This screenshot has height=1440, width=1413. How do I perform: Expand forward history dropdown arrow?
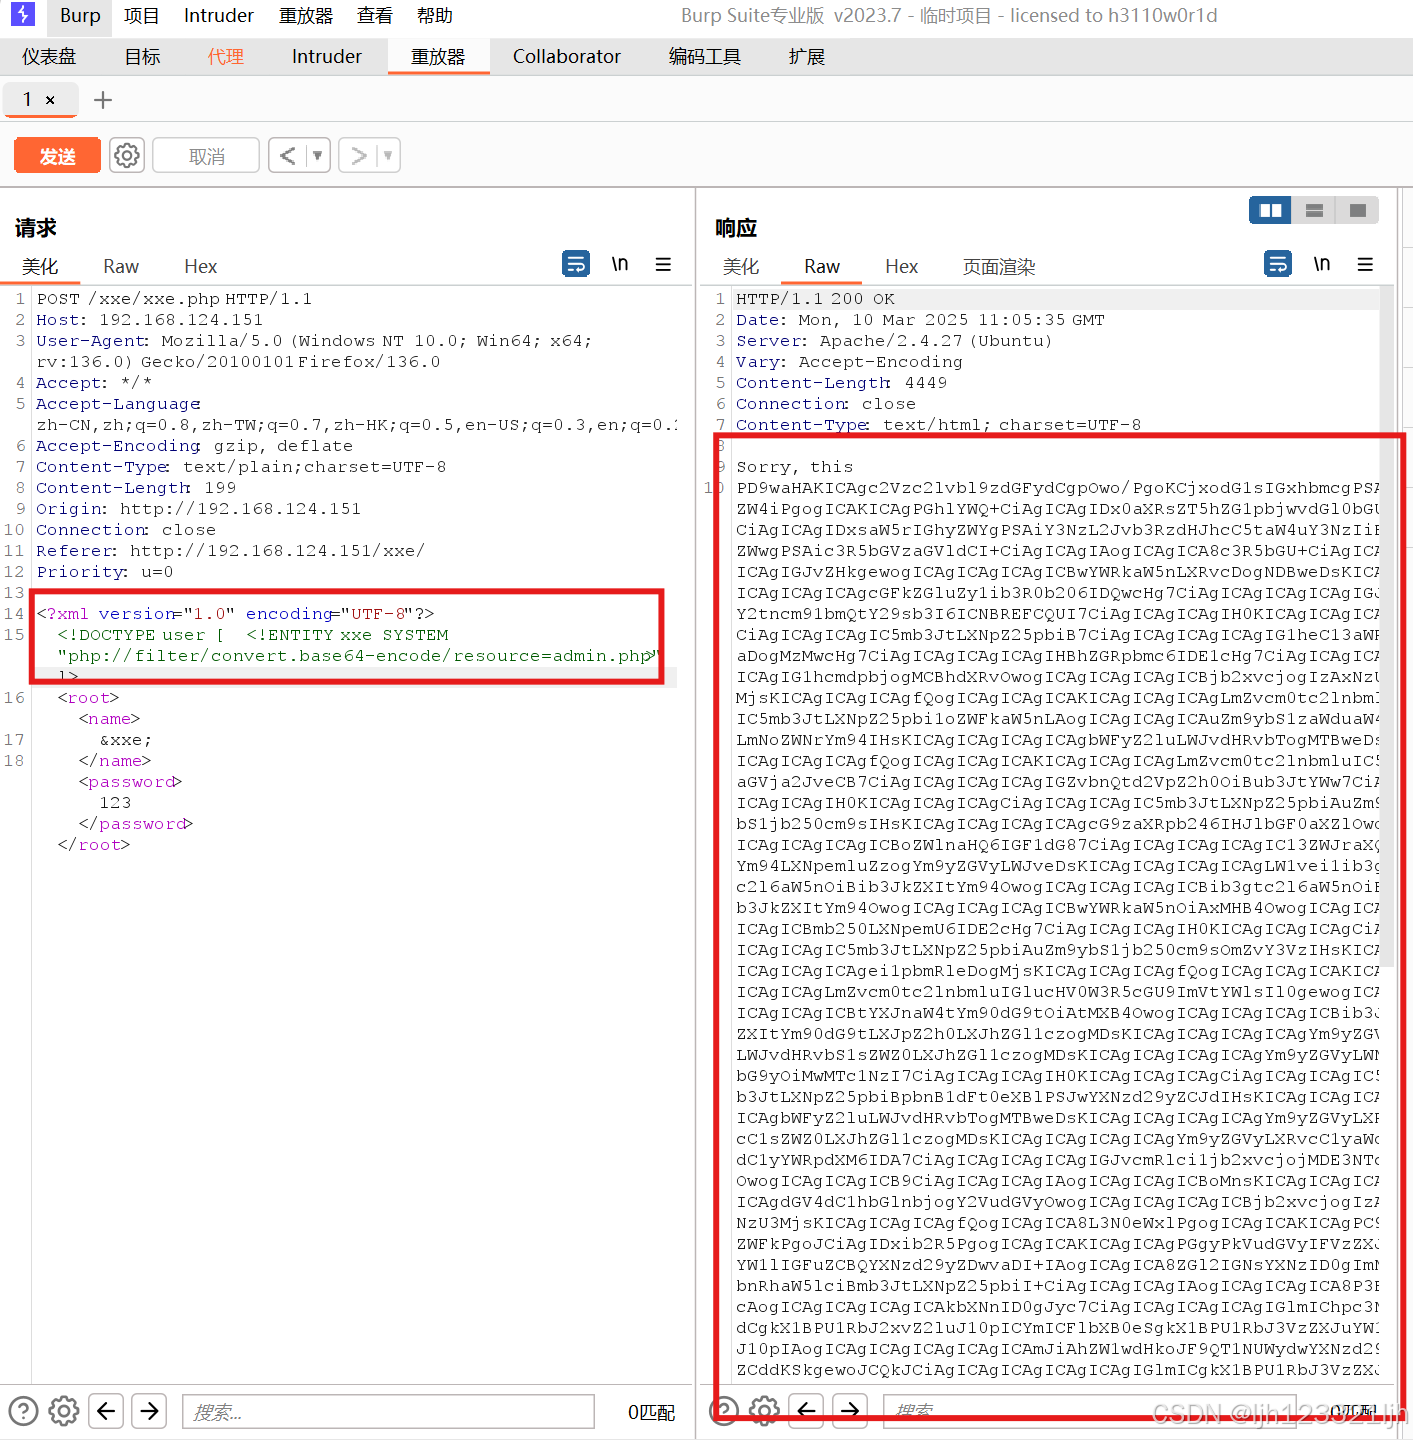point(388,156)
